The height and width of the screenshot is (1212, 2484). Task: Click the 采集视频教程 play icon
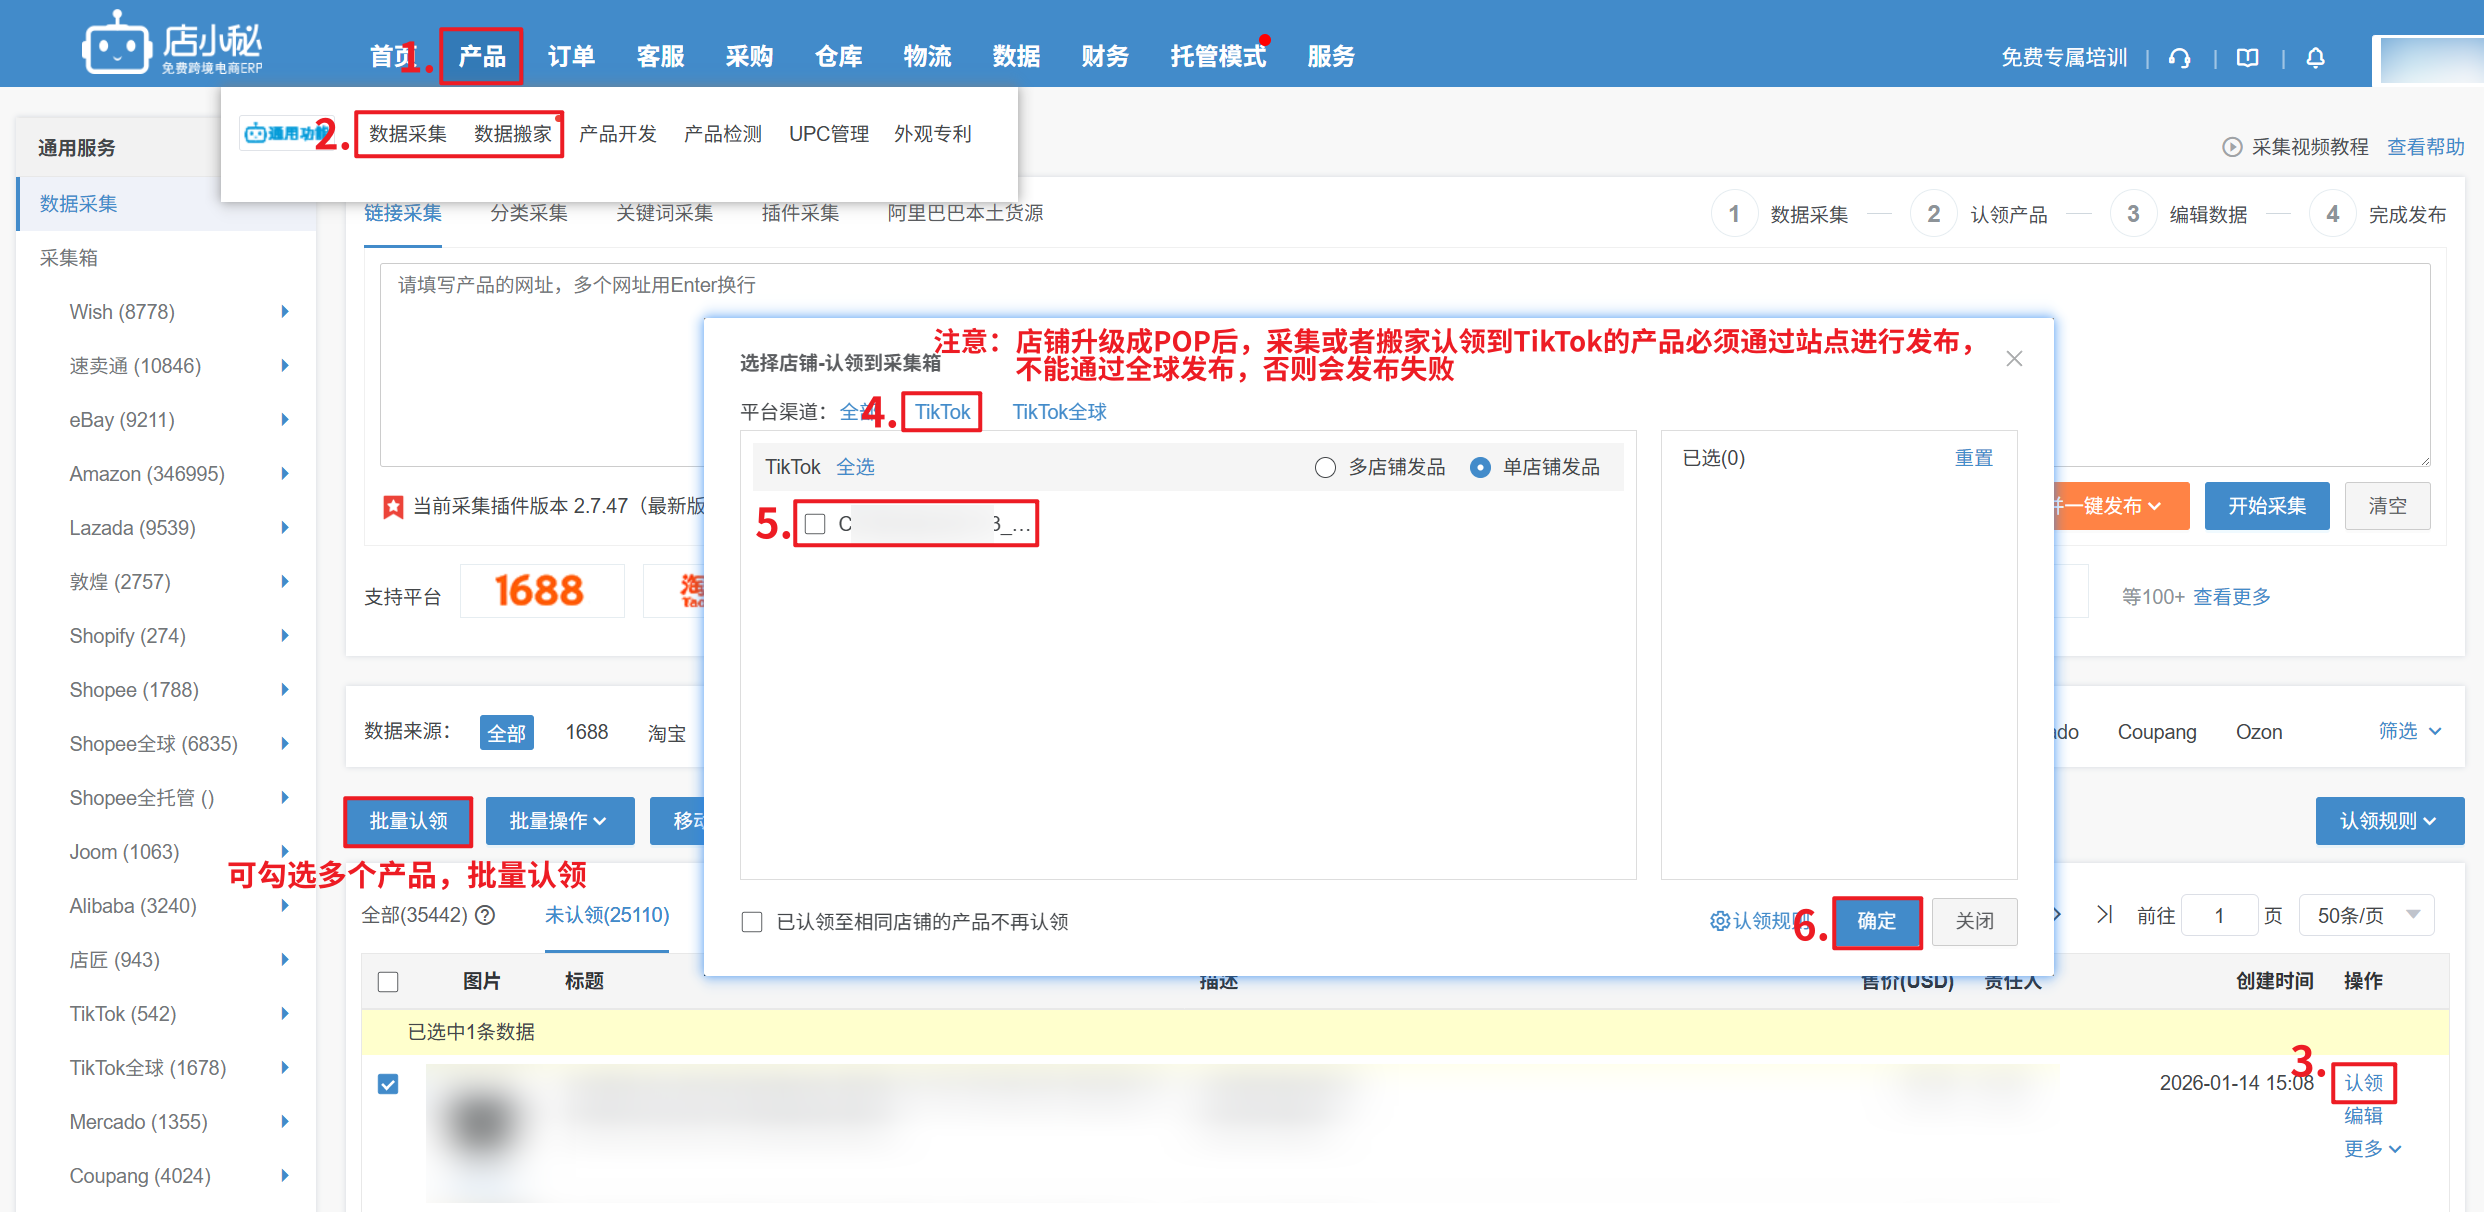coord(2232,147)
